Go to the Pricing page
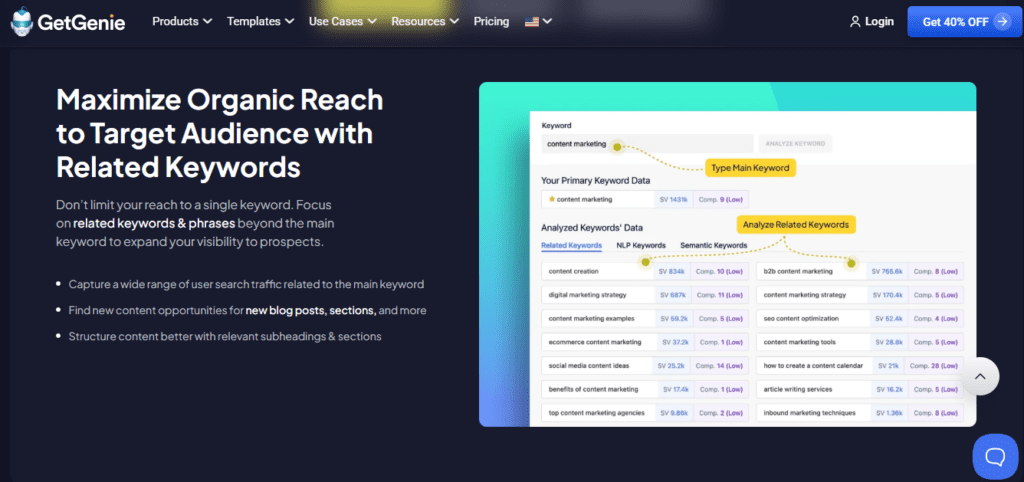The image size is (1024, 482). coord(491,22)
